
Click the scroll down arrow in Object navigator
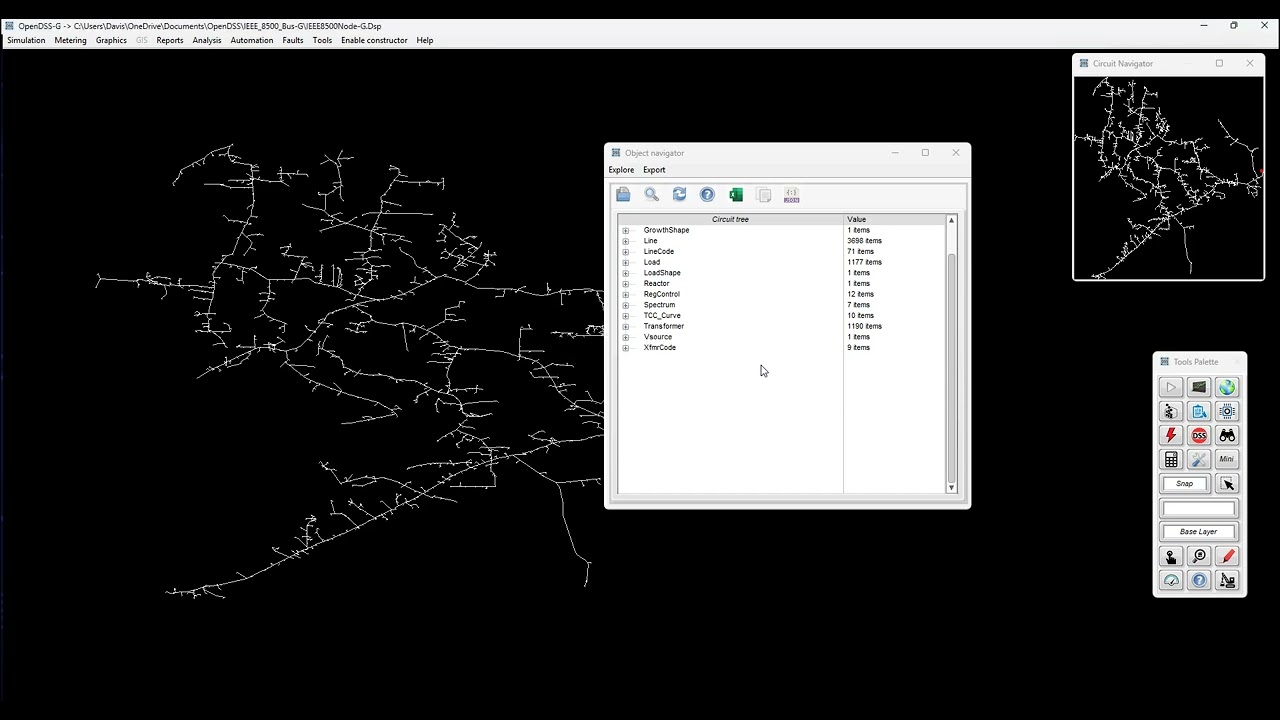click(951, 488)
